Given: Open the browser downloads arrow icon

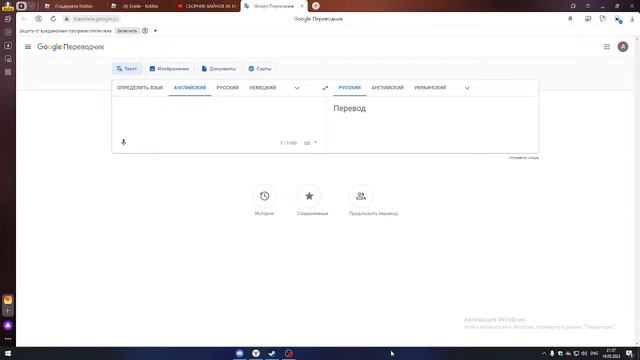Looking at the screenshot, I should [x=632, y=19].
